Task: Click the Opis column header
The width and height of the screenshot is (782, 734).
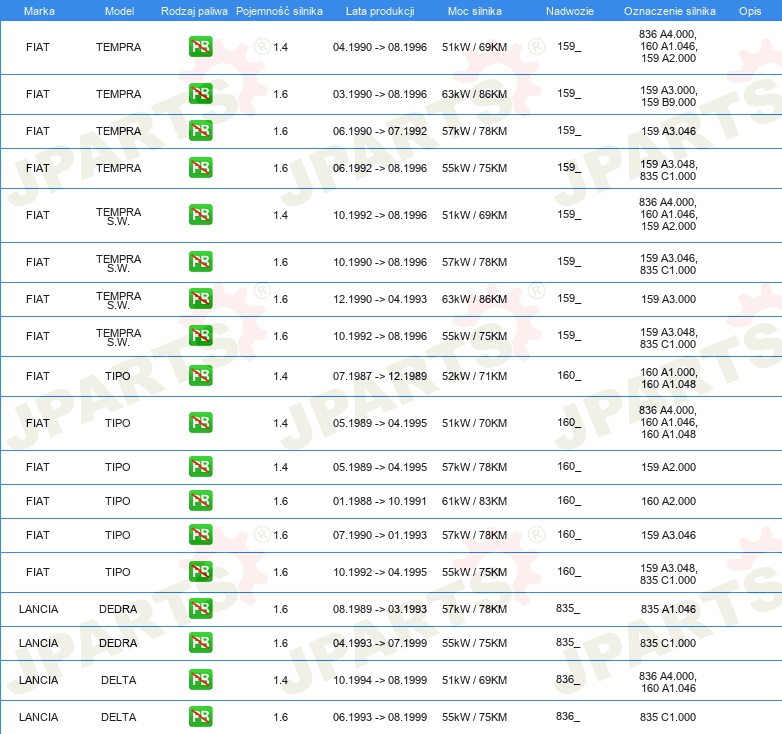Action: 750,11
